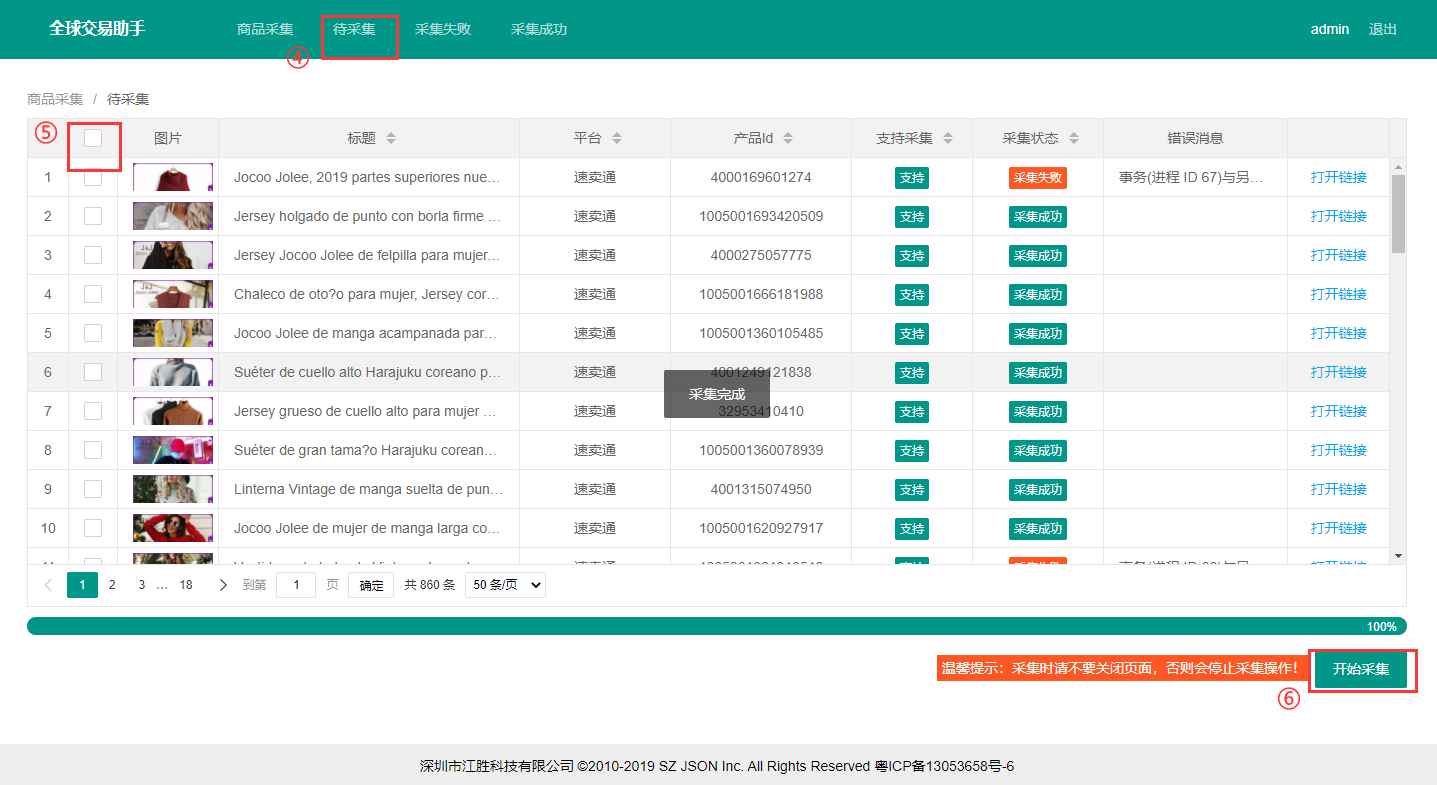Check the box for row 2

click(x=93, y=216)
